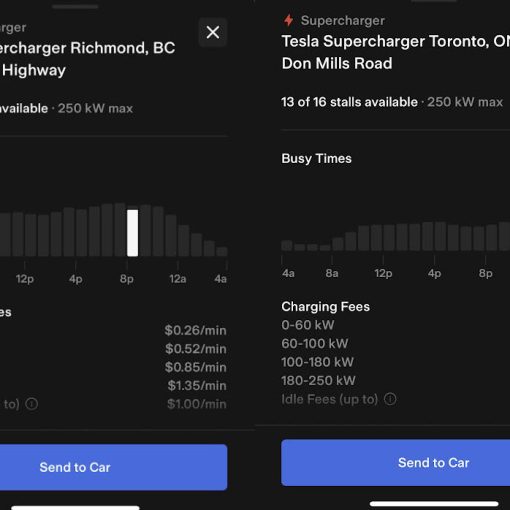Send Toronto Supercharger to car
The height and width of the screenshot is (510, 510).
396,462
